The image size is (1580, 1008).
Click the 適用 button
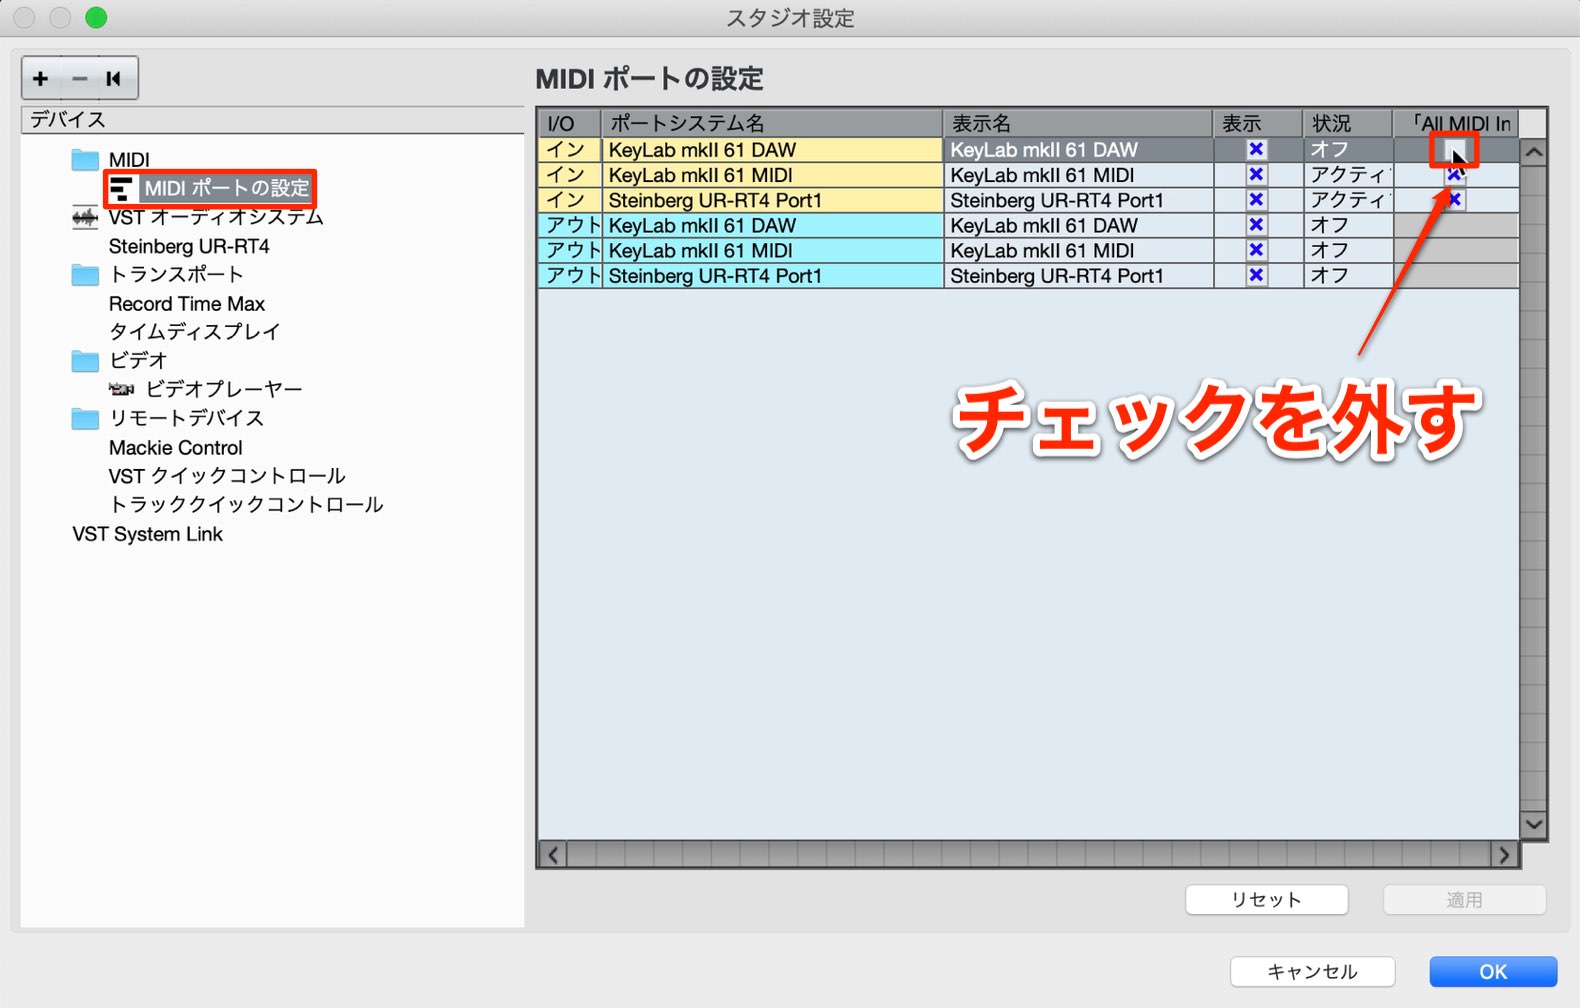(1464, 900)
